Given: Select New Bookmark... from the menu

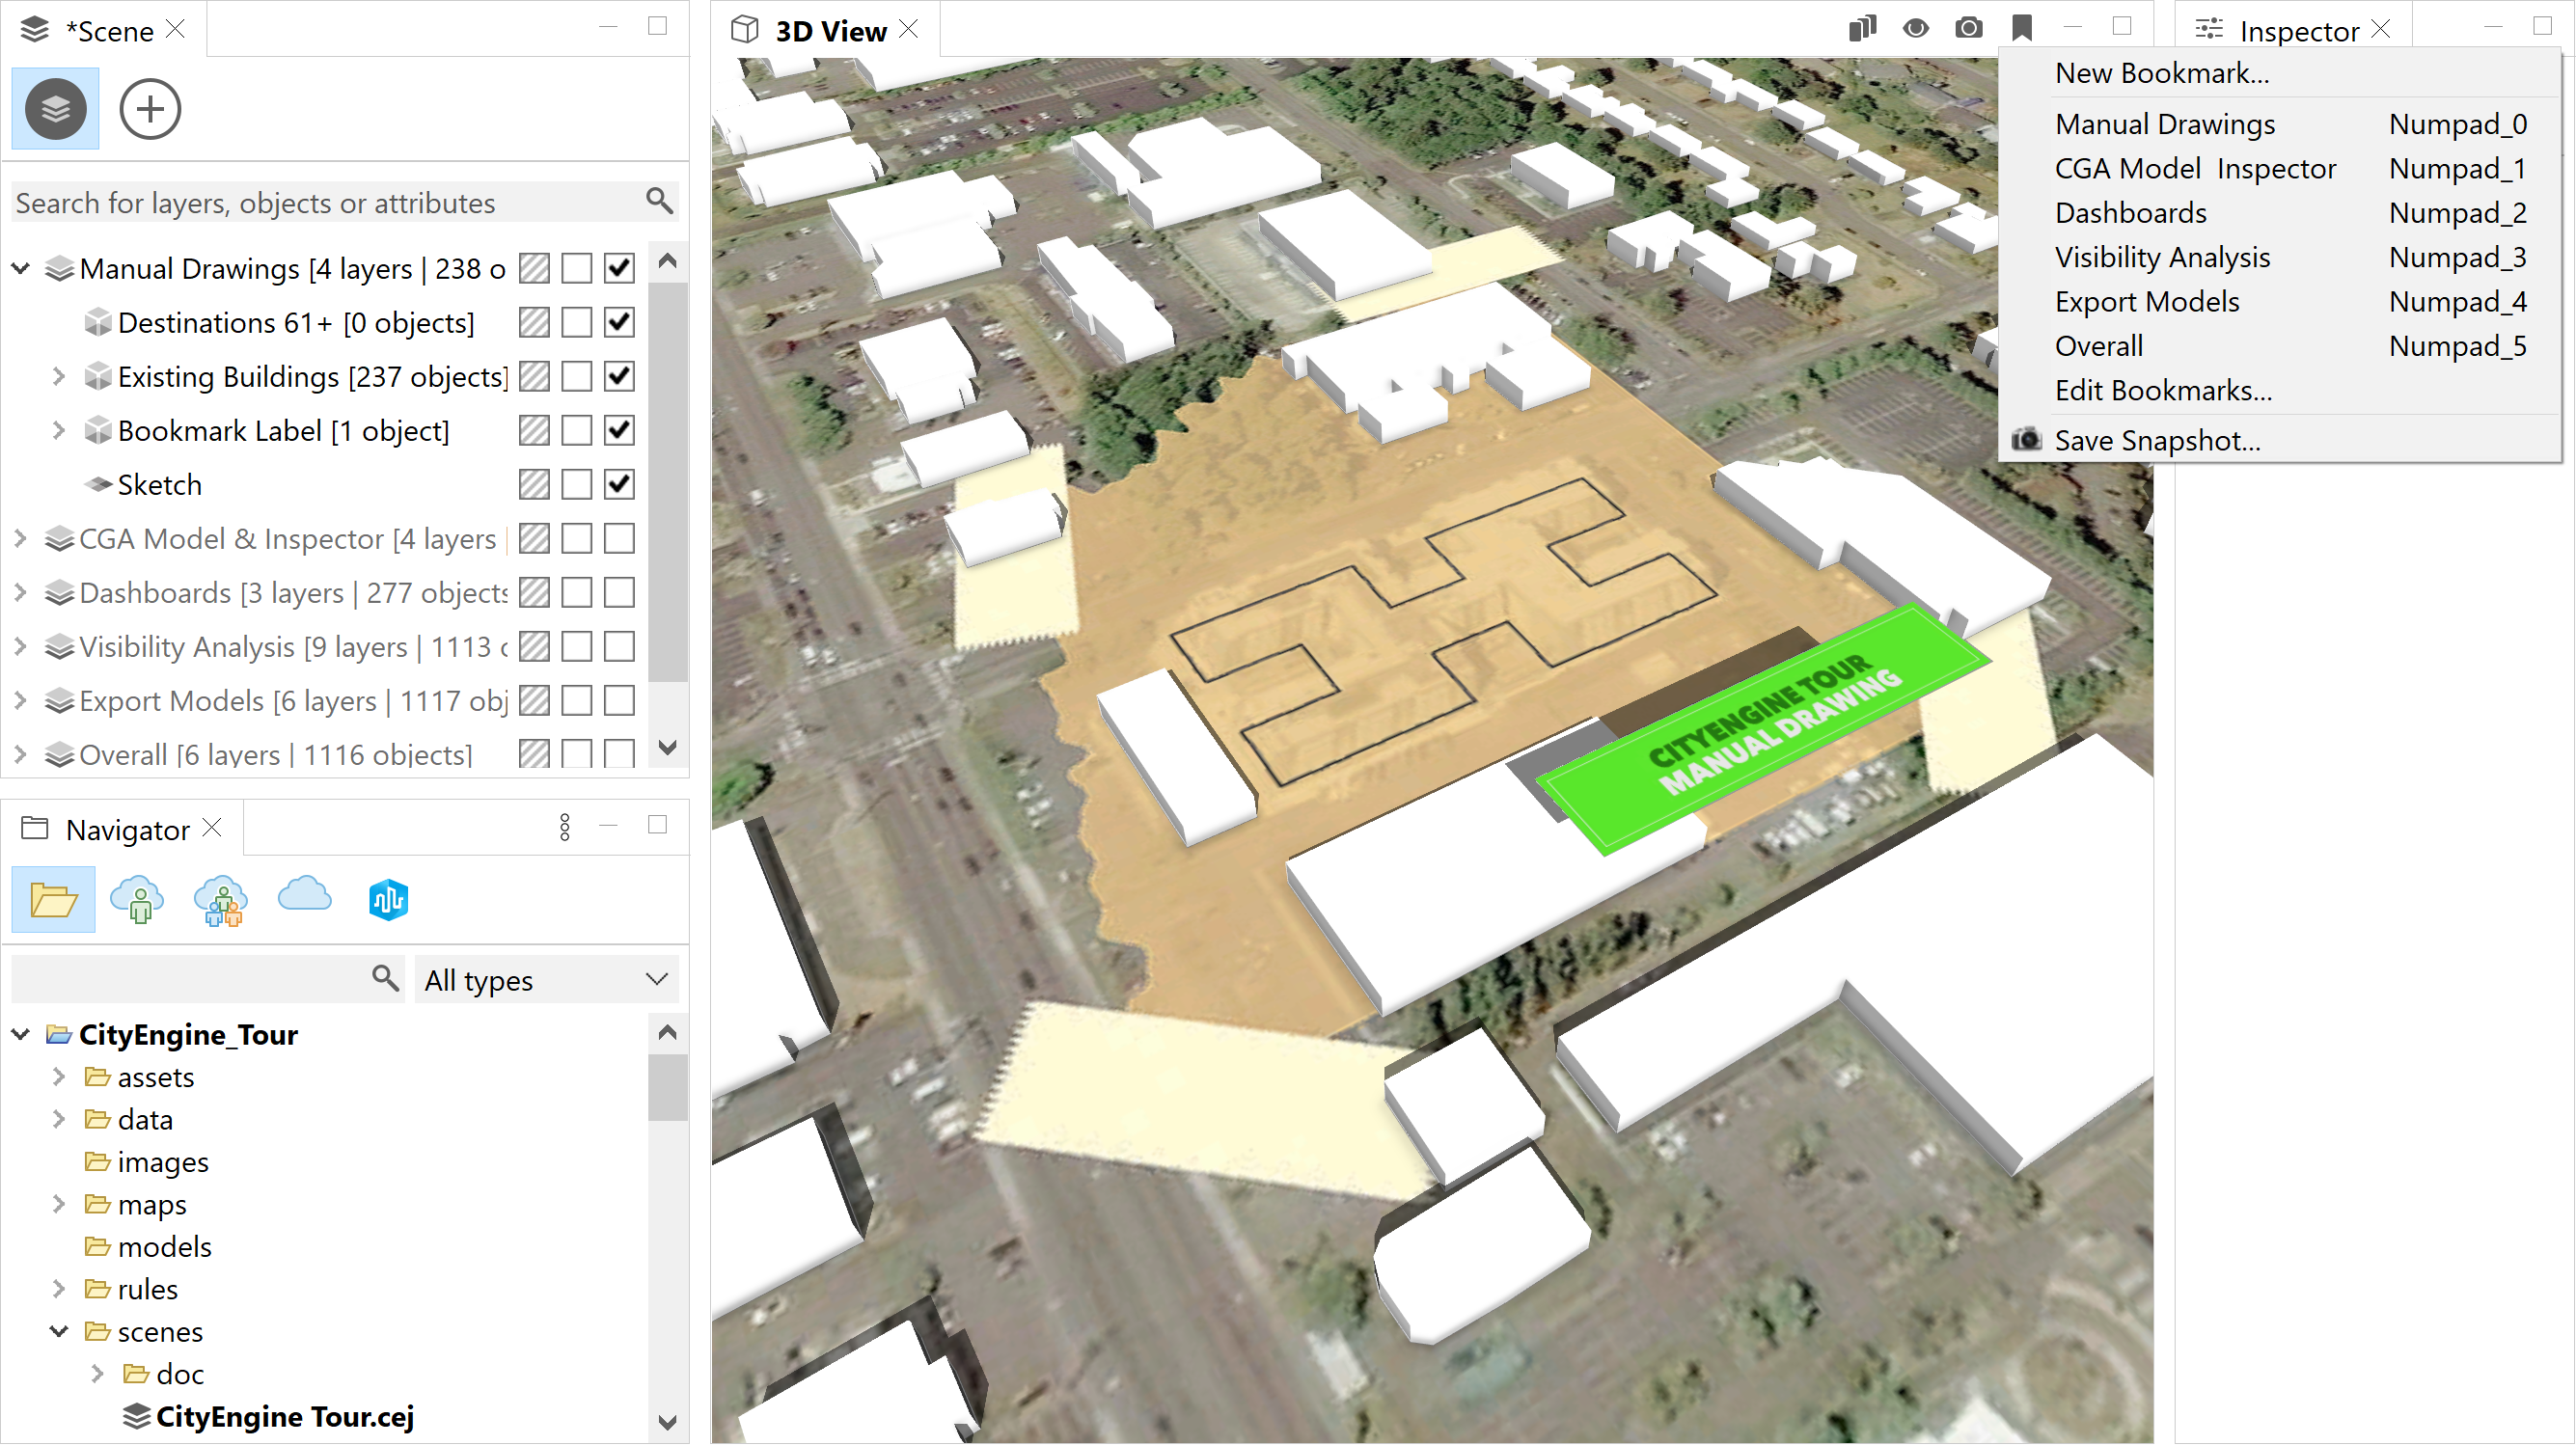Looking at the screenshot, I should pos(2162,73).
